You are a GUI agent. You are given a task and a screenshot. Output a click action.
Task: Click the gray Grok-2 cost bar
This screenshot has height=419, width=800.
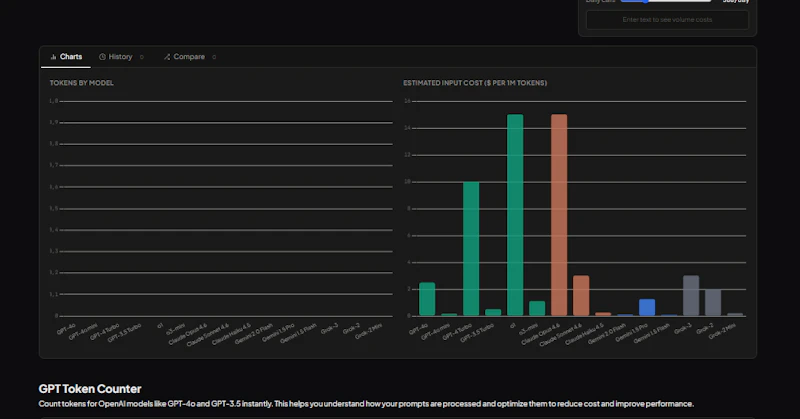(713, 302)
